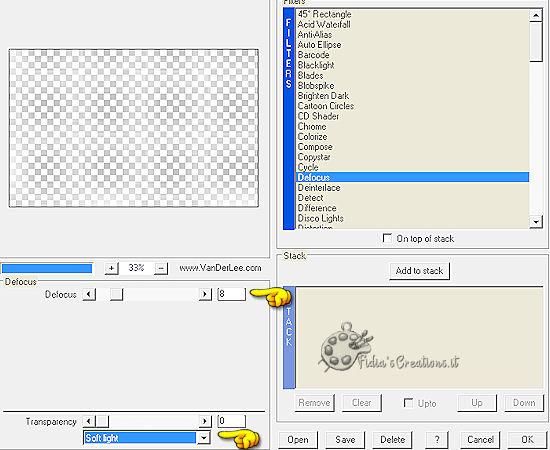This screenshot has height=450, width=550.
Task: Click right arrow of Defocus slider
Action: (x=205, y=294)
